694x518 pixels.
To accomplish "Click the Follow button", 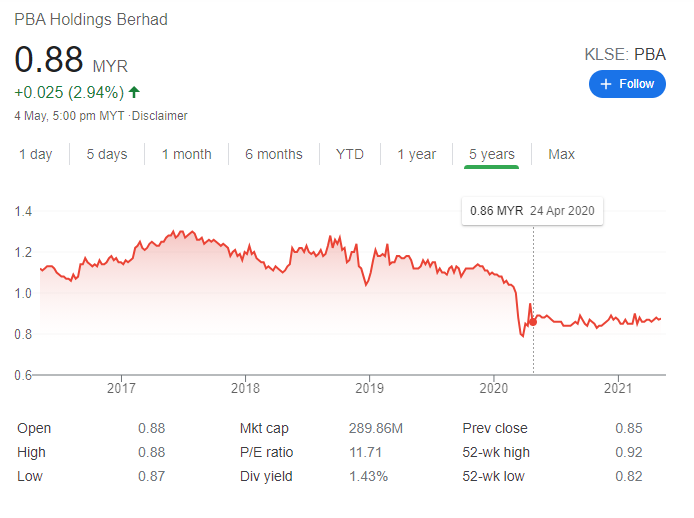I will 627,84.
